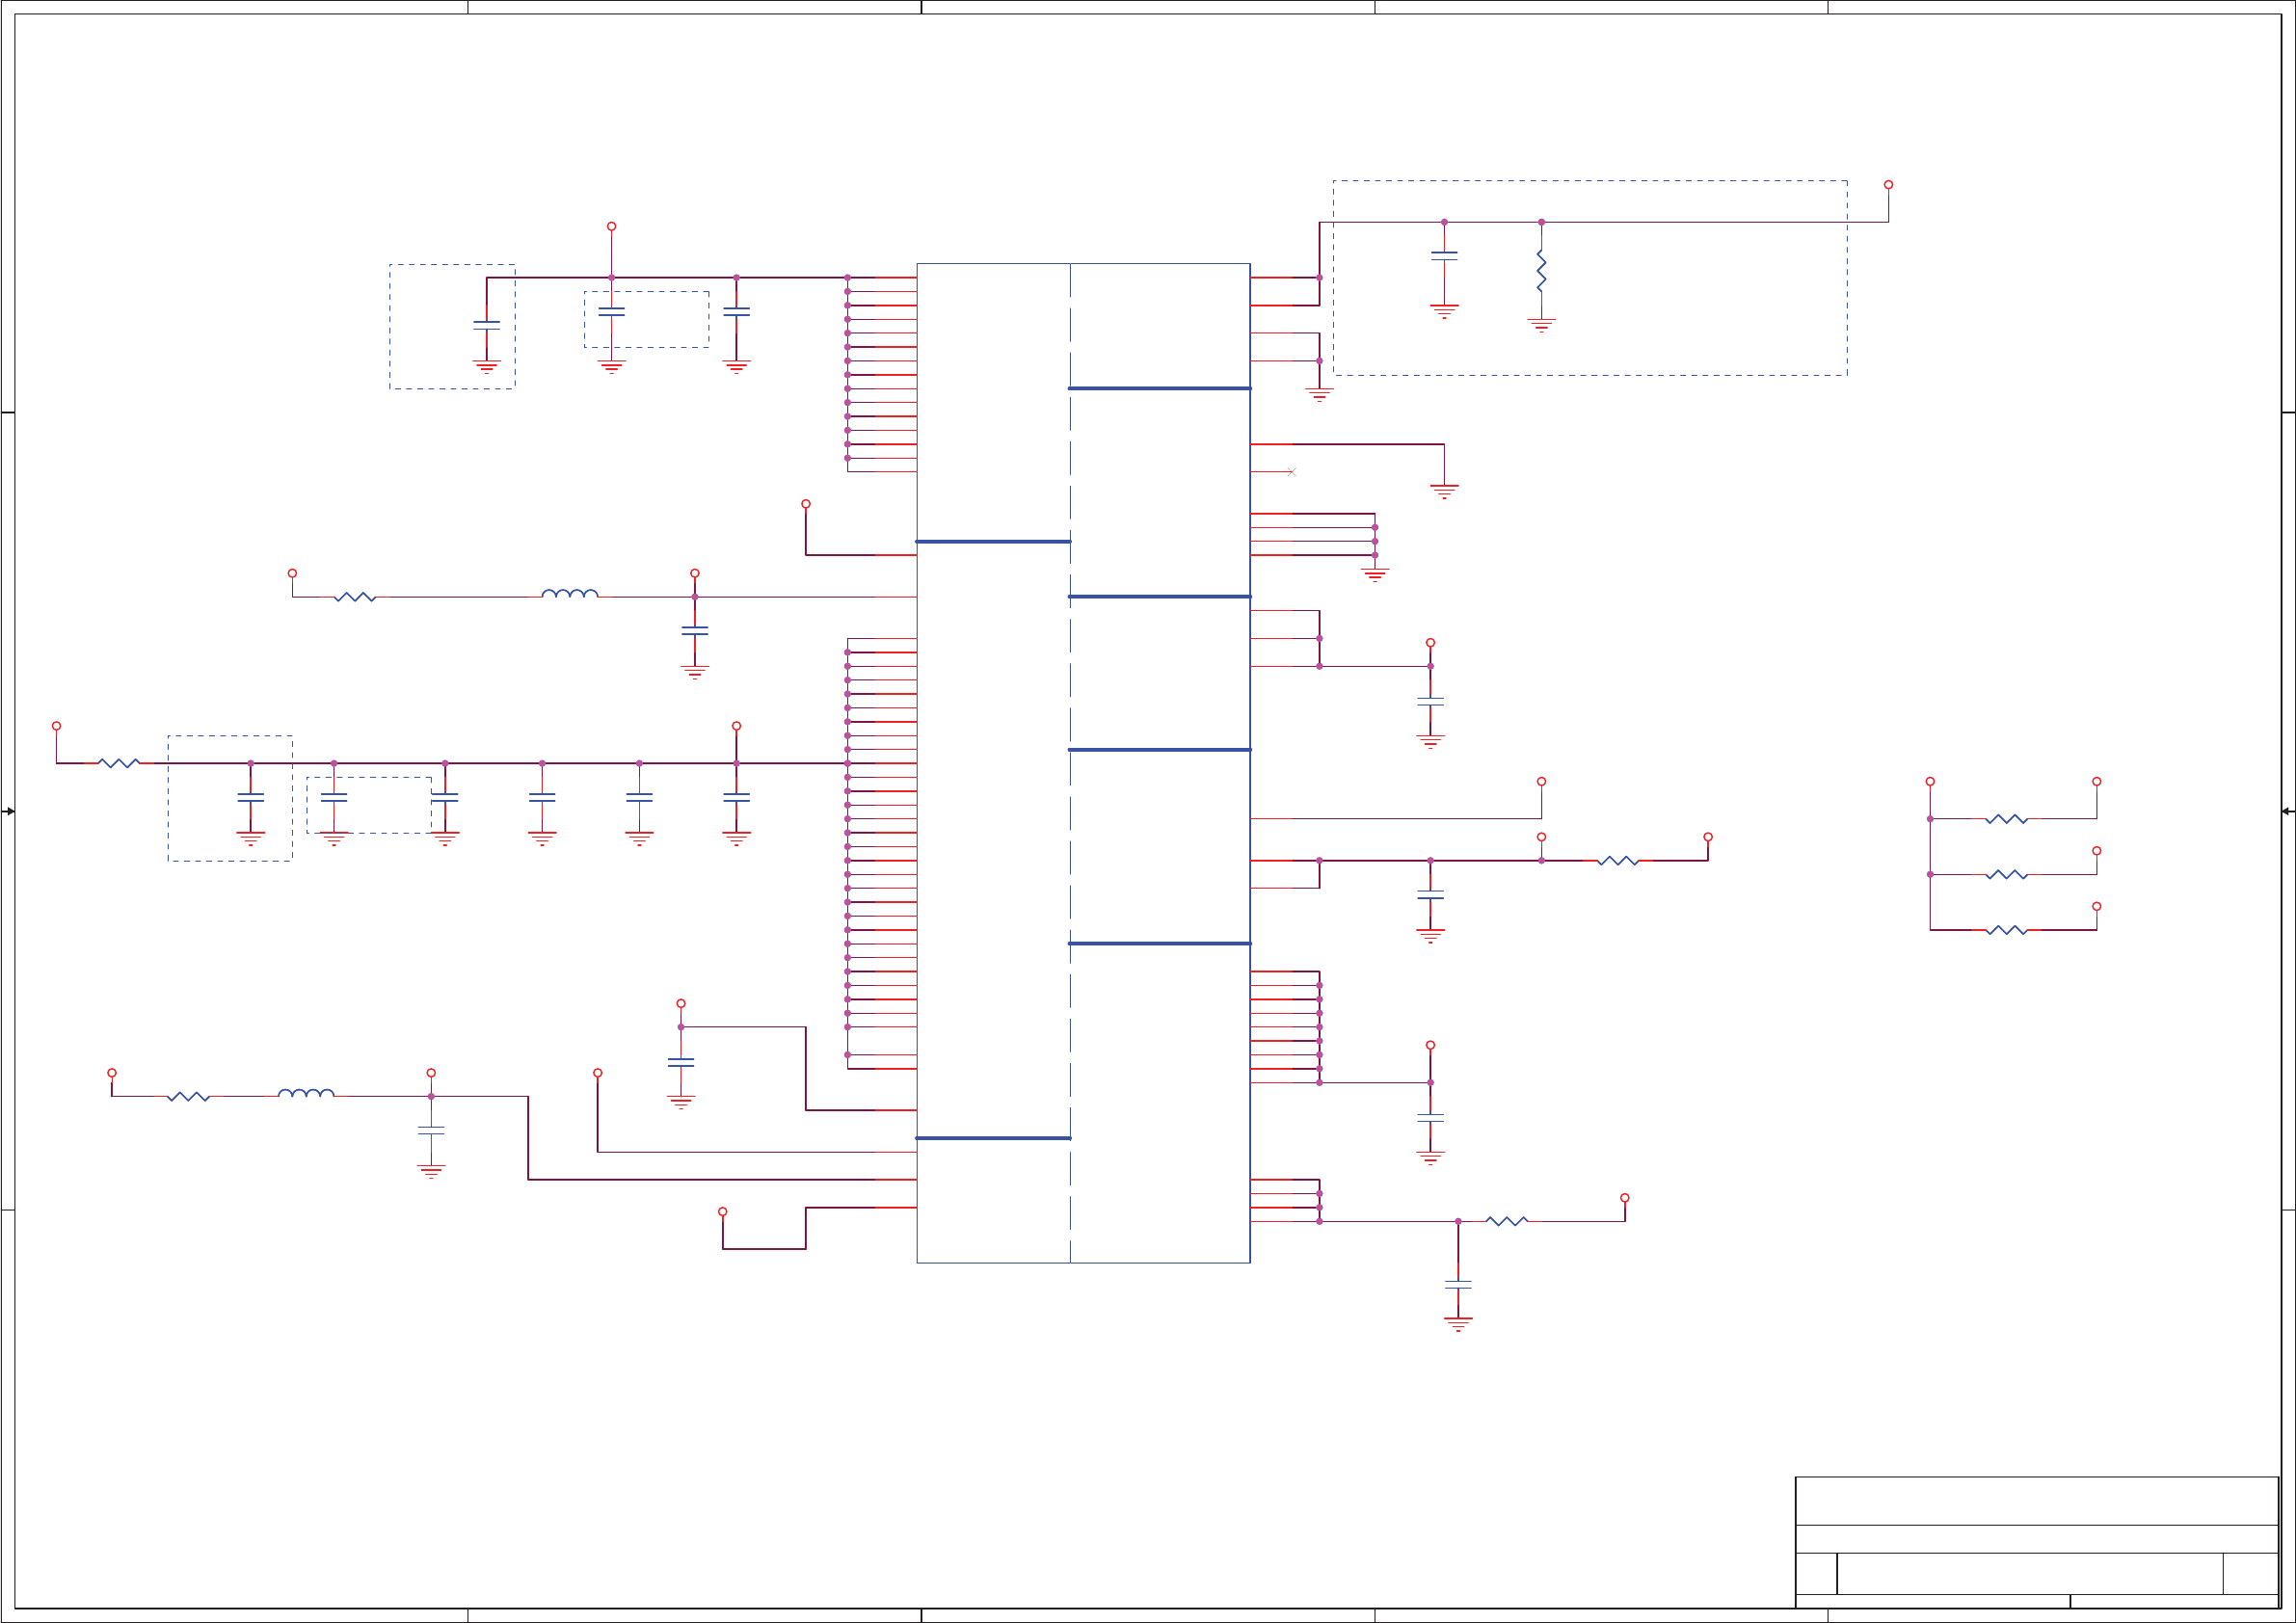Viewport: 2296px width, 1623px height.
Task: Click the title block in the bottom-right corner
Action: (x=2036, y=1541)
